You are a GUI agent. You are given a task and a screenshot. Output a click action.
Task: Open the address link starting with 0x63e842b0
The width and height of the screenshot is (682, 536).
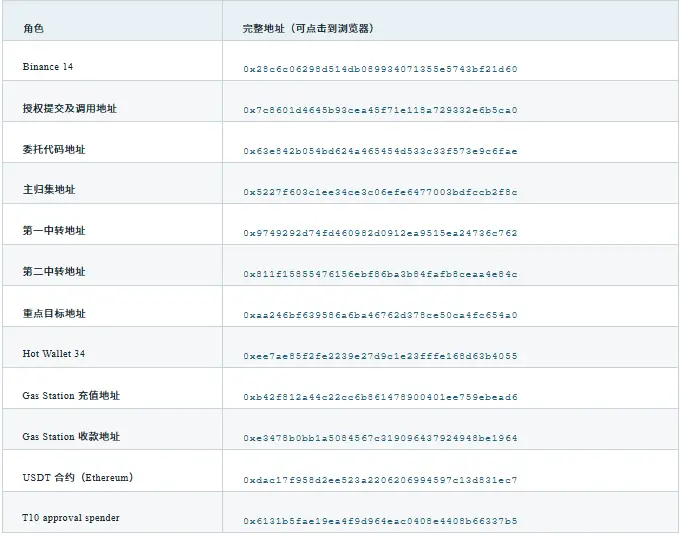click(x=380, y=151)
